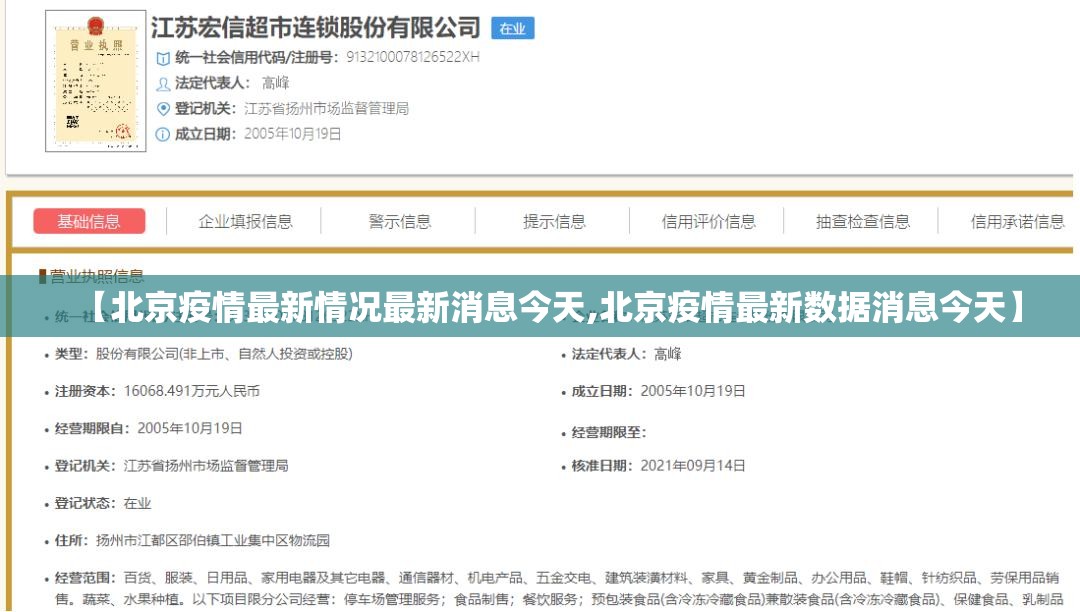Click the establishment date info icon

pos(163,134)
